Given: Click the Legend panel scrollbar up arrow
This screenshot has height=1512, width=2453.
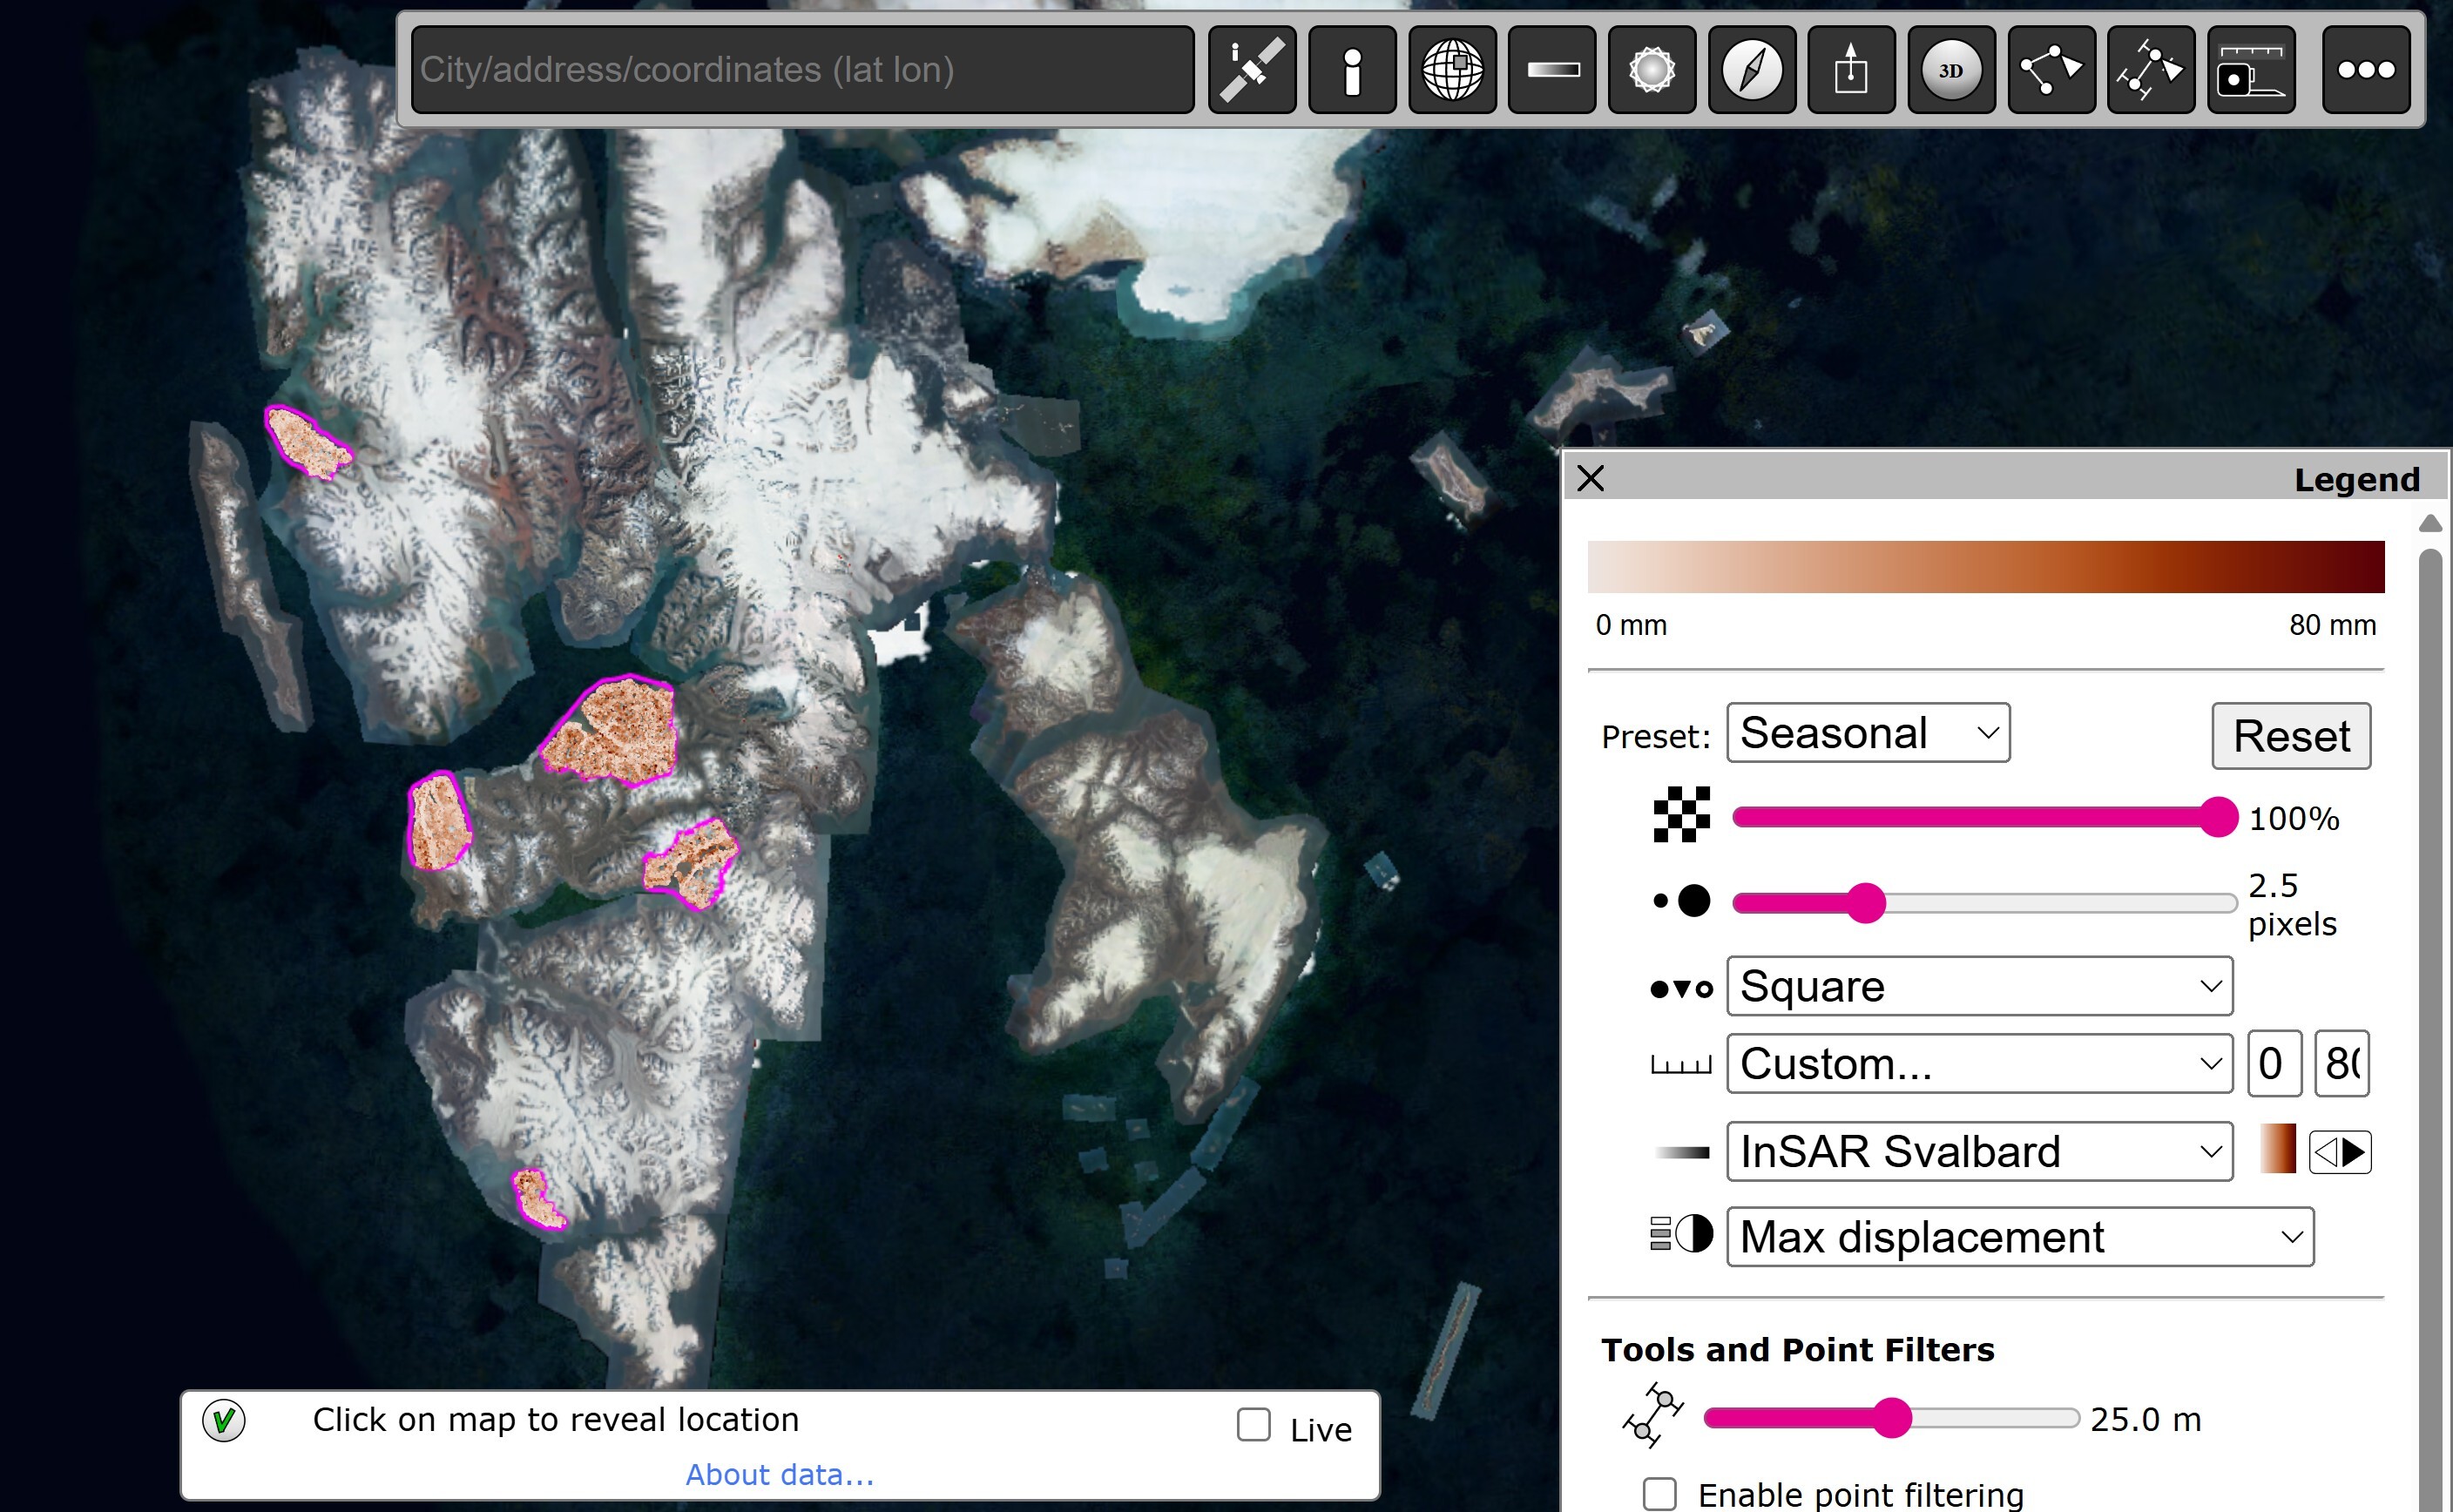Looking at the screenshot, I should point(2431,523).
